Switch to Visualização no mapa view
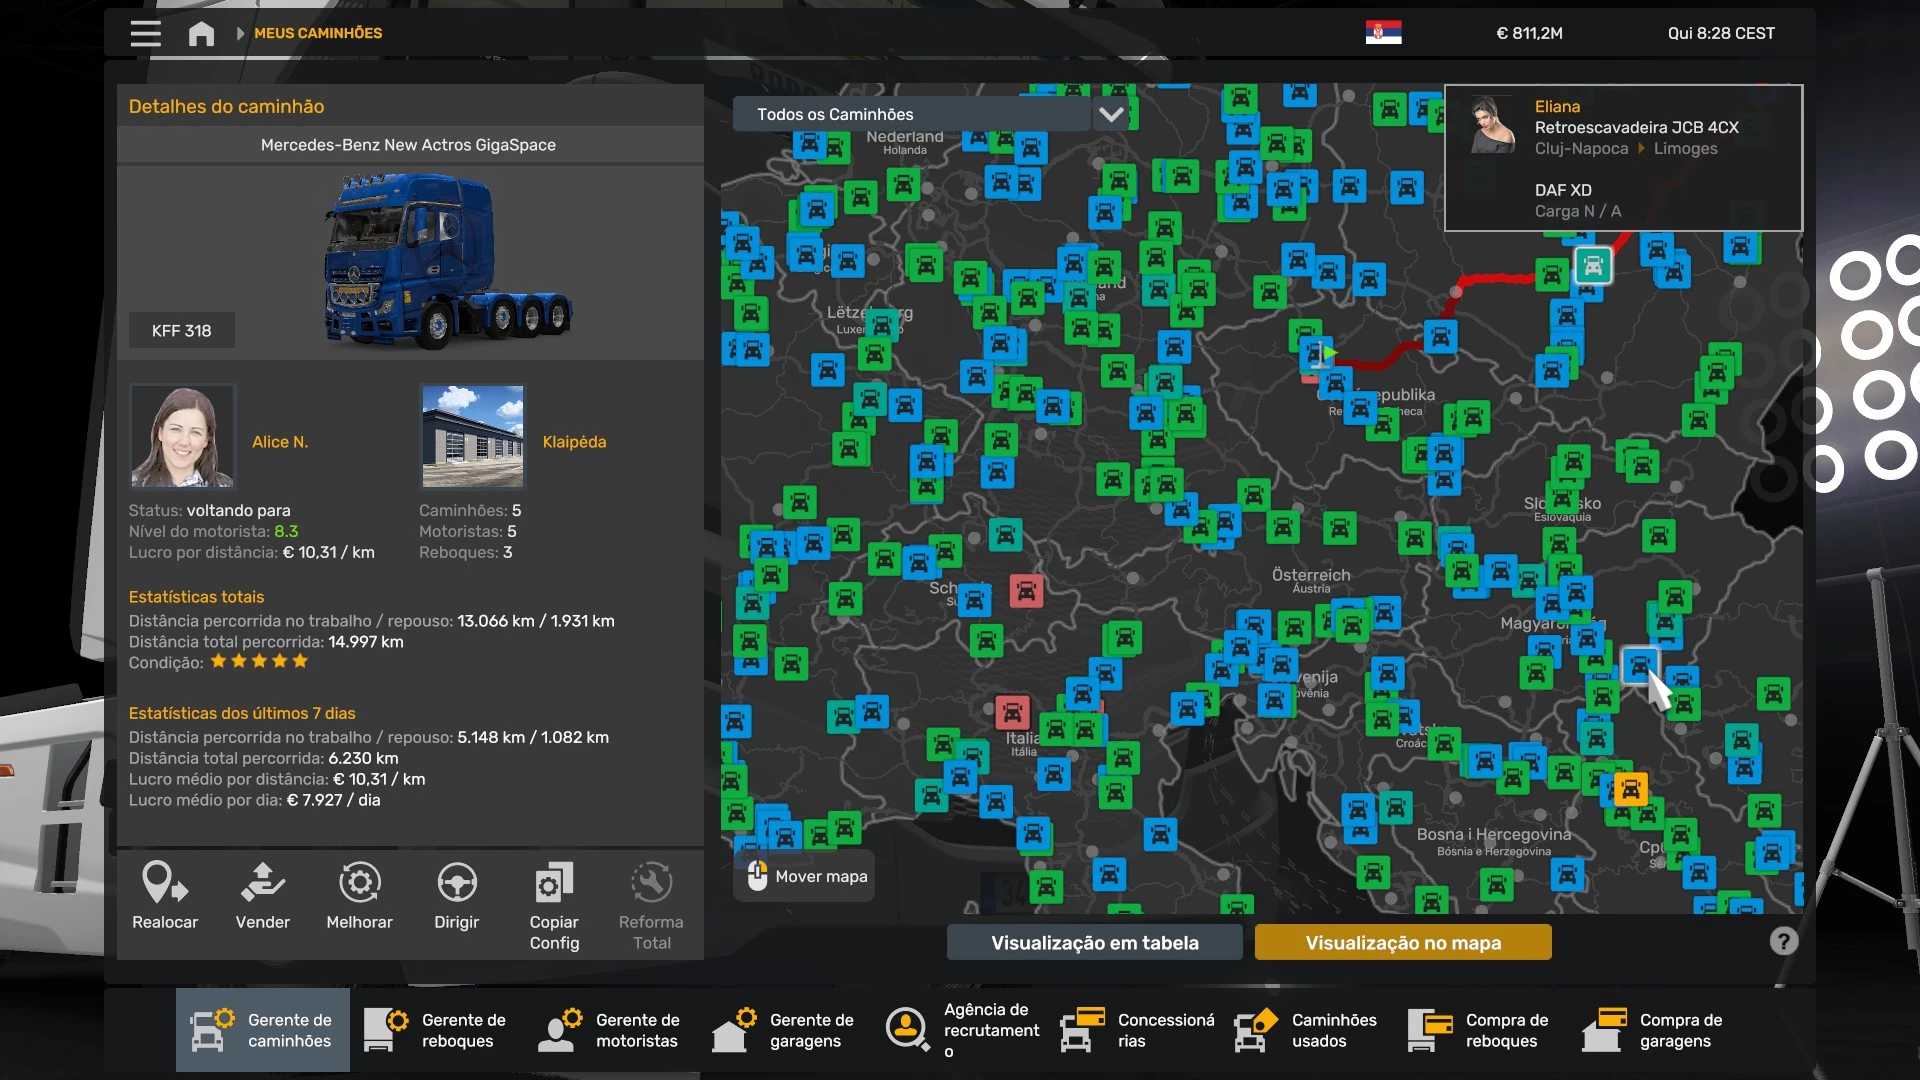 [x=1402, y=942]
